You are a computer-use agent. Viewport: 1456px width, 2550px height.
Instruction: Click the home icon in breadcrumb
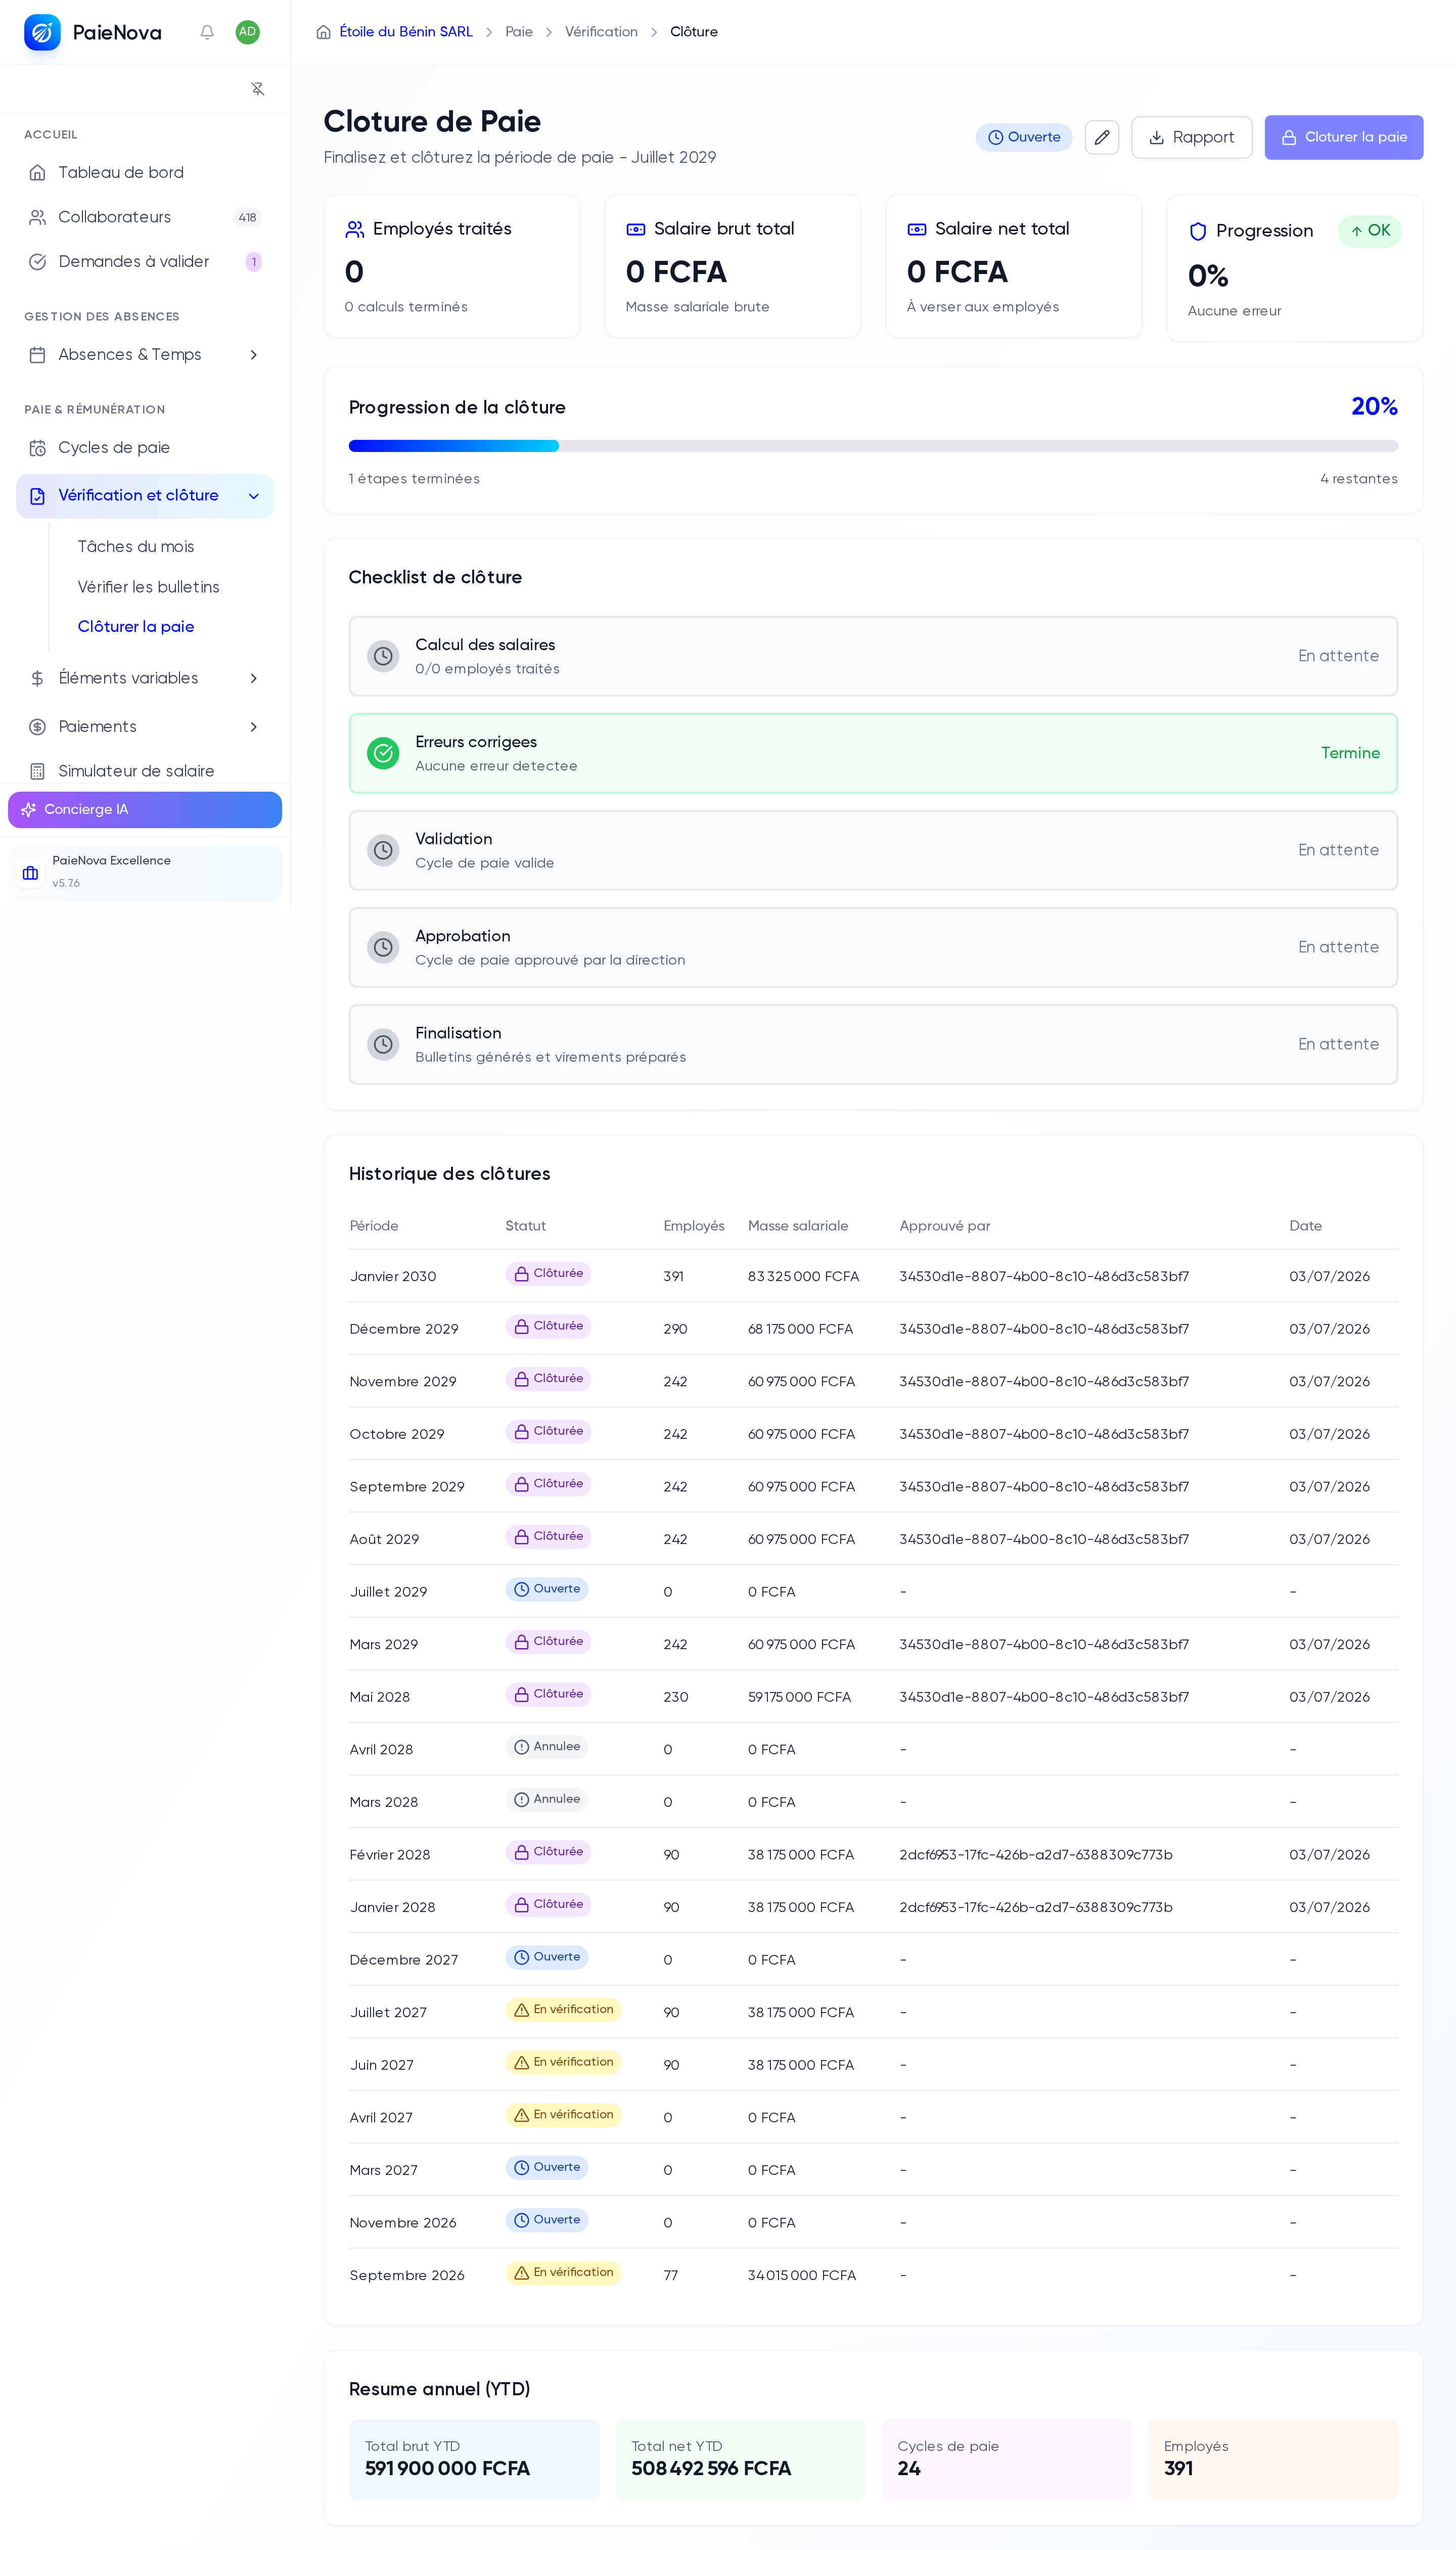click(x=323, y=32)
